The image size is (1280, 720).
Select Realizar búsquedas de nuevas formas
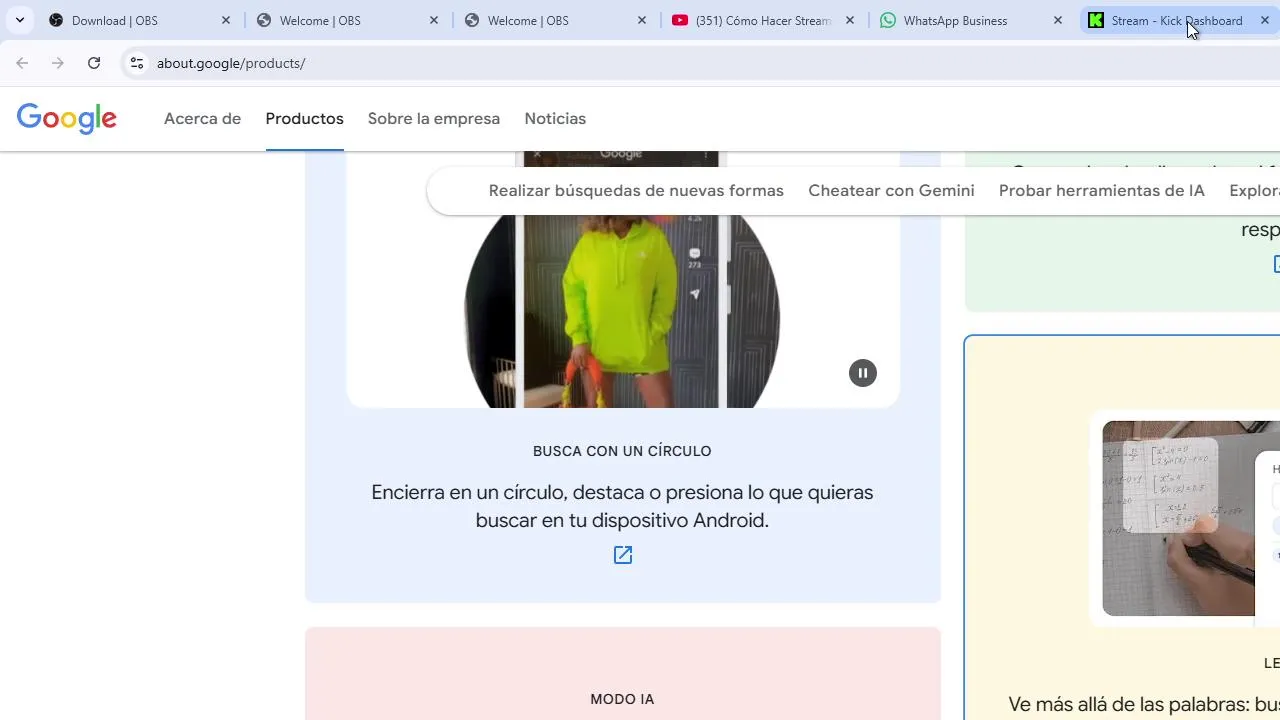pyautogui.click(x=636, y=190)
